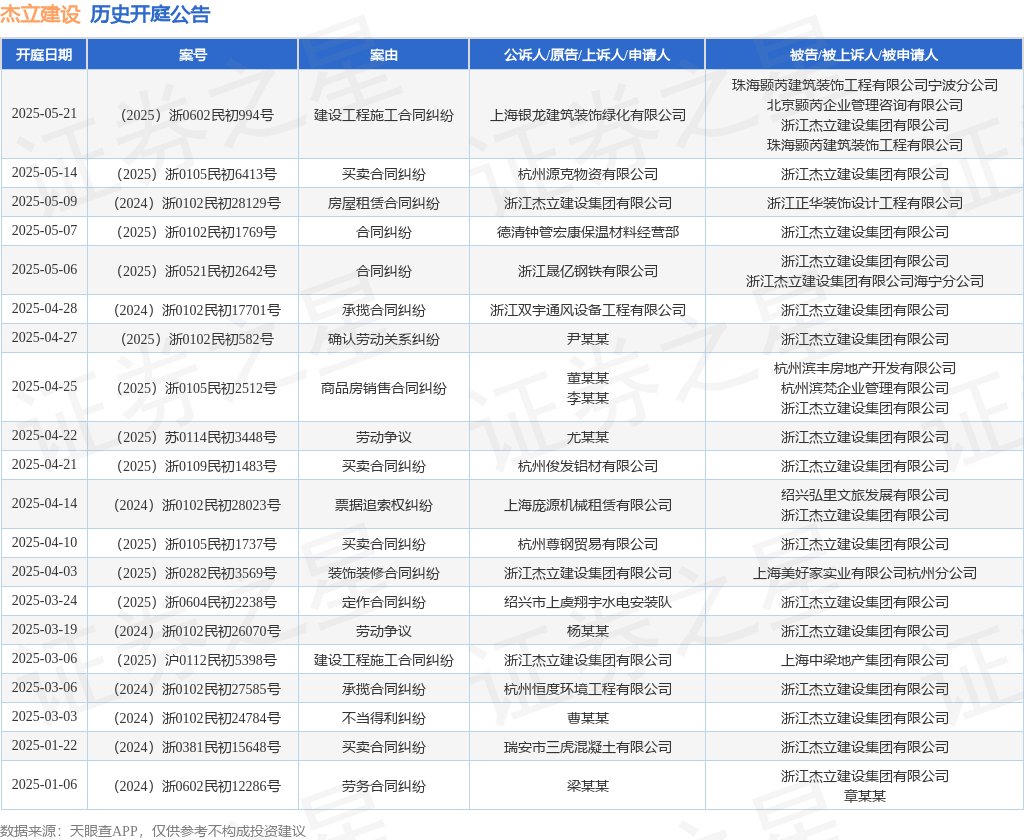Click plaintiff 德清钟管宏康保温材料经营部

588,232
